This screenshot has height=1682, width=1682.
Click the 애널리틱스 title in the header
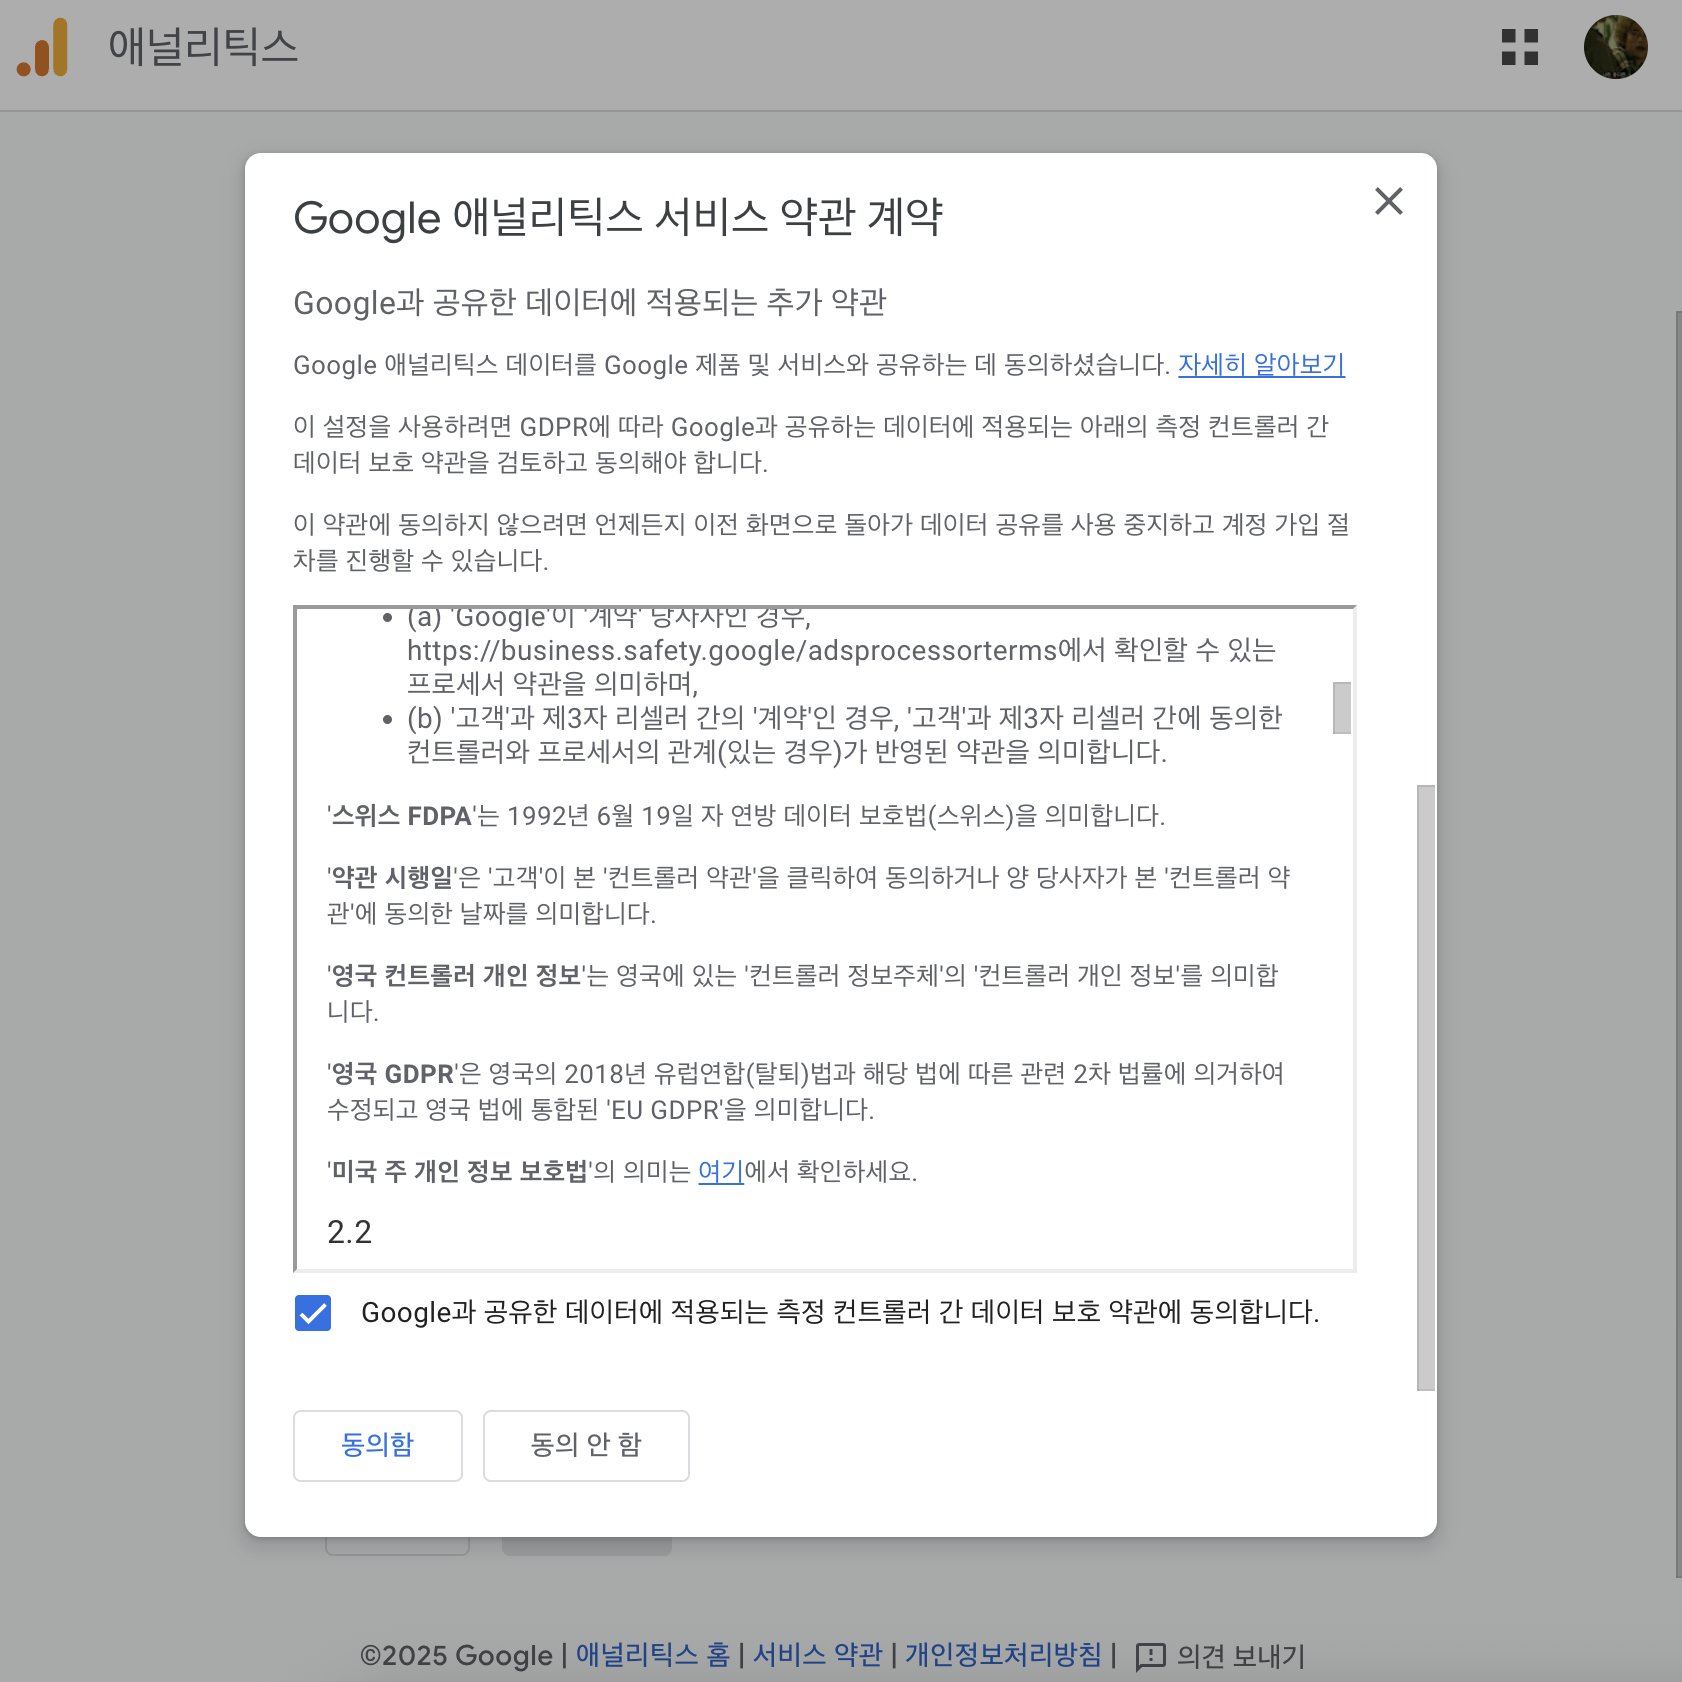203,47
